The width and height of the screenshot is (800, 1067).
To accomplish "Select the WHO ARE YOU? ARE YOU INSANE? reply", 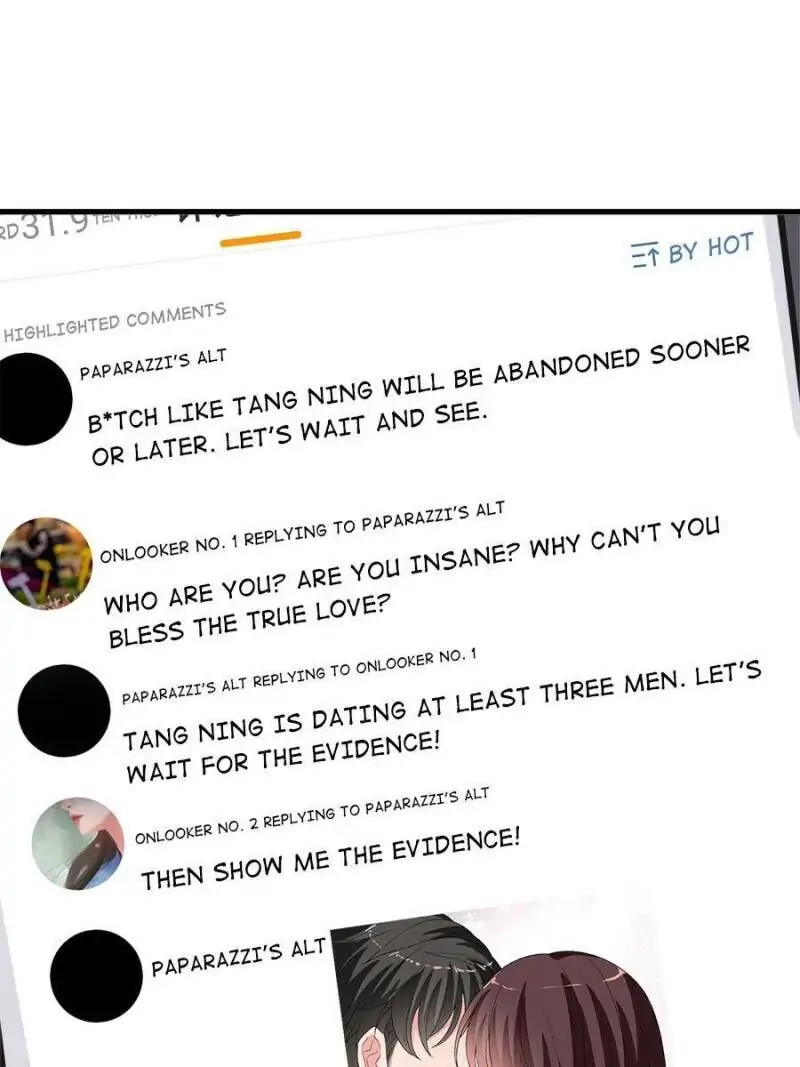I will coord(413,582).
